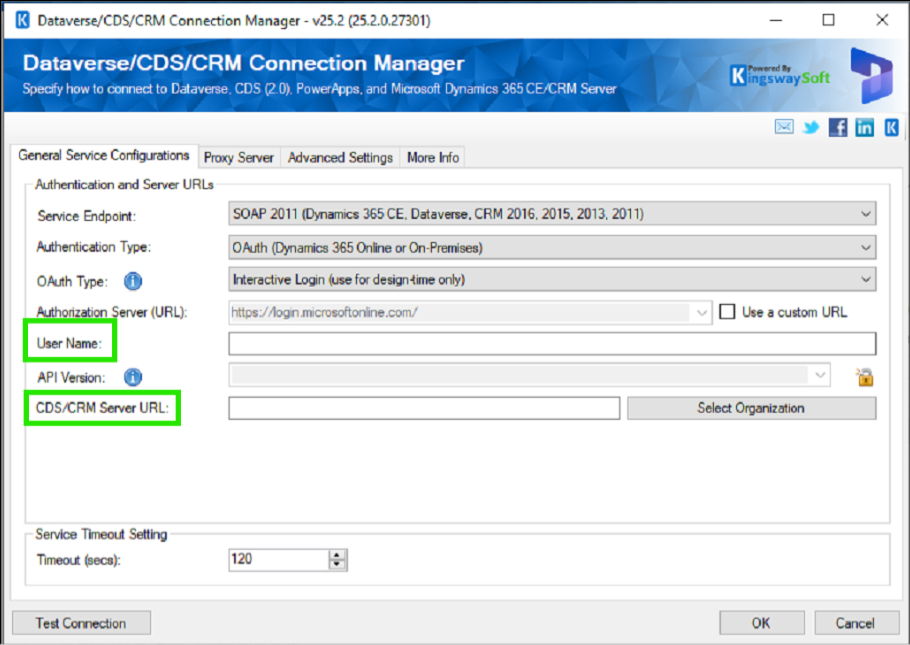
Task: Switch to the More Info tab
Action: (433, 158)
